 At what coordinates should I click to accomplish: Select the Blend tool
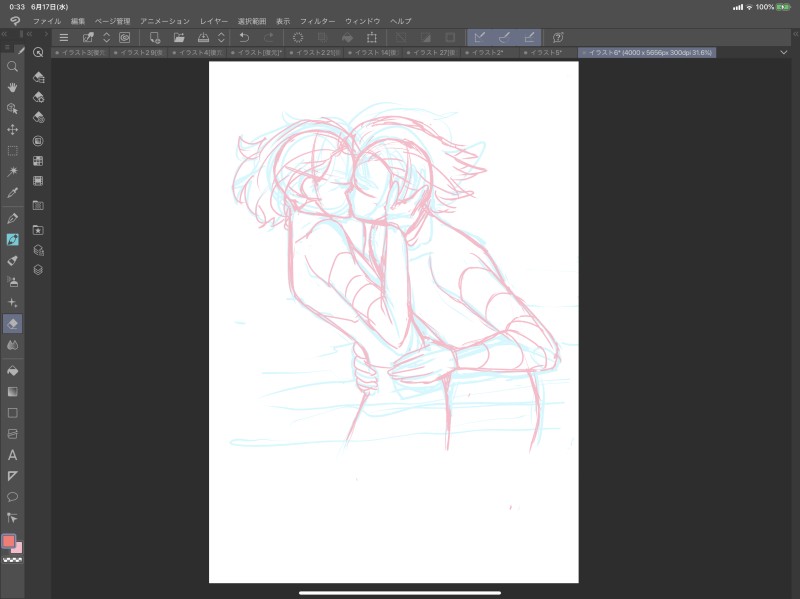pyautogui.click(x=12, y=345)
